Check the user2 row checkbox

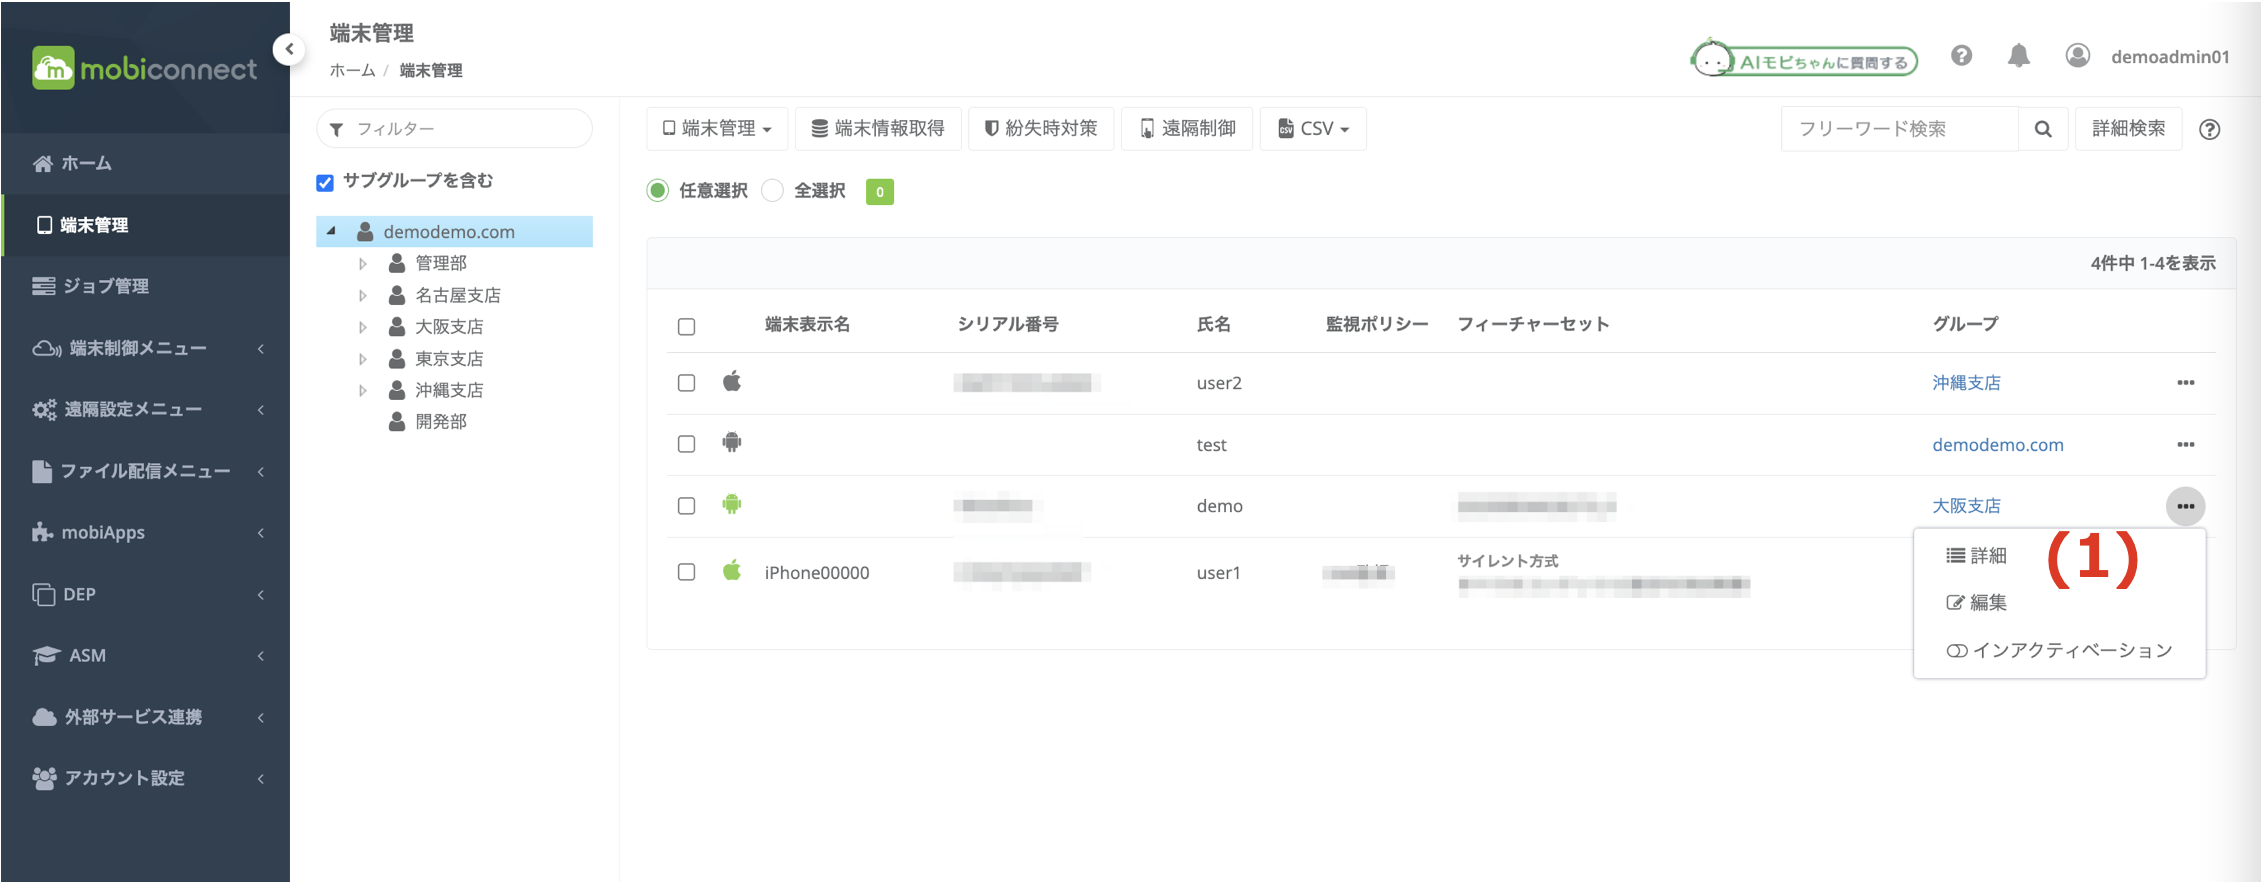point(686,383)
